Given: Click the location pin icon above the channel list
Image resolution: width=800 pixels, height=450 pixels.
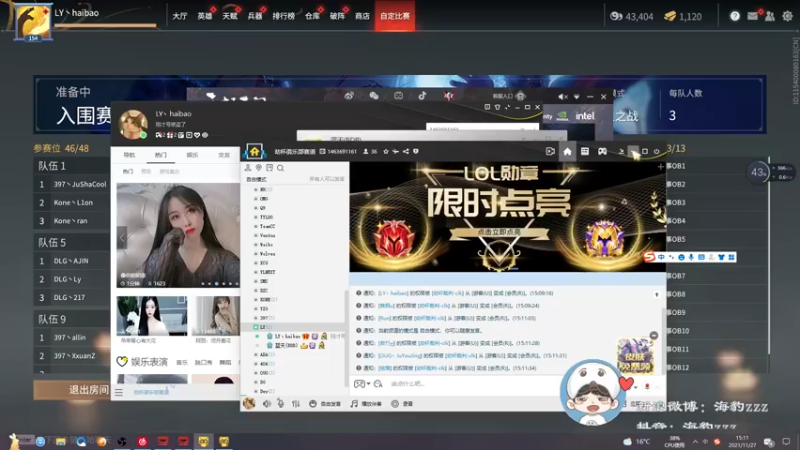Looking at the screenshot, I should (259, 168).
